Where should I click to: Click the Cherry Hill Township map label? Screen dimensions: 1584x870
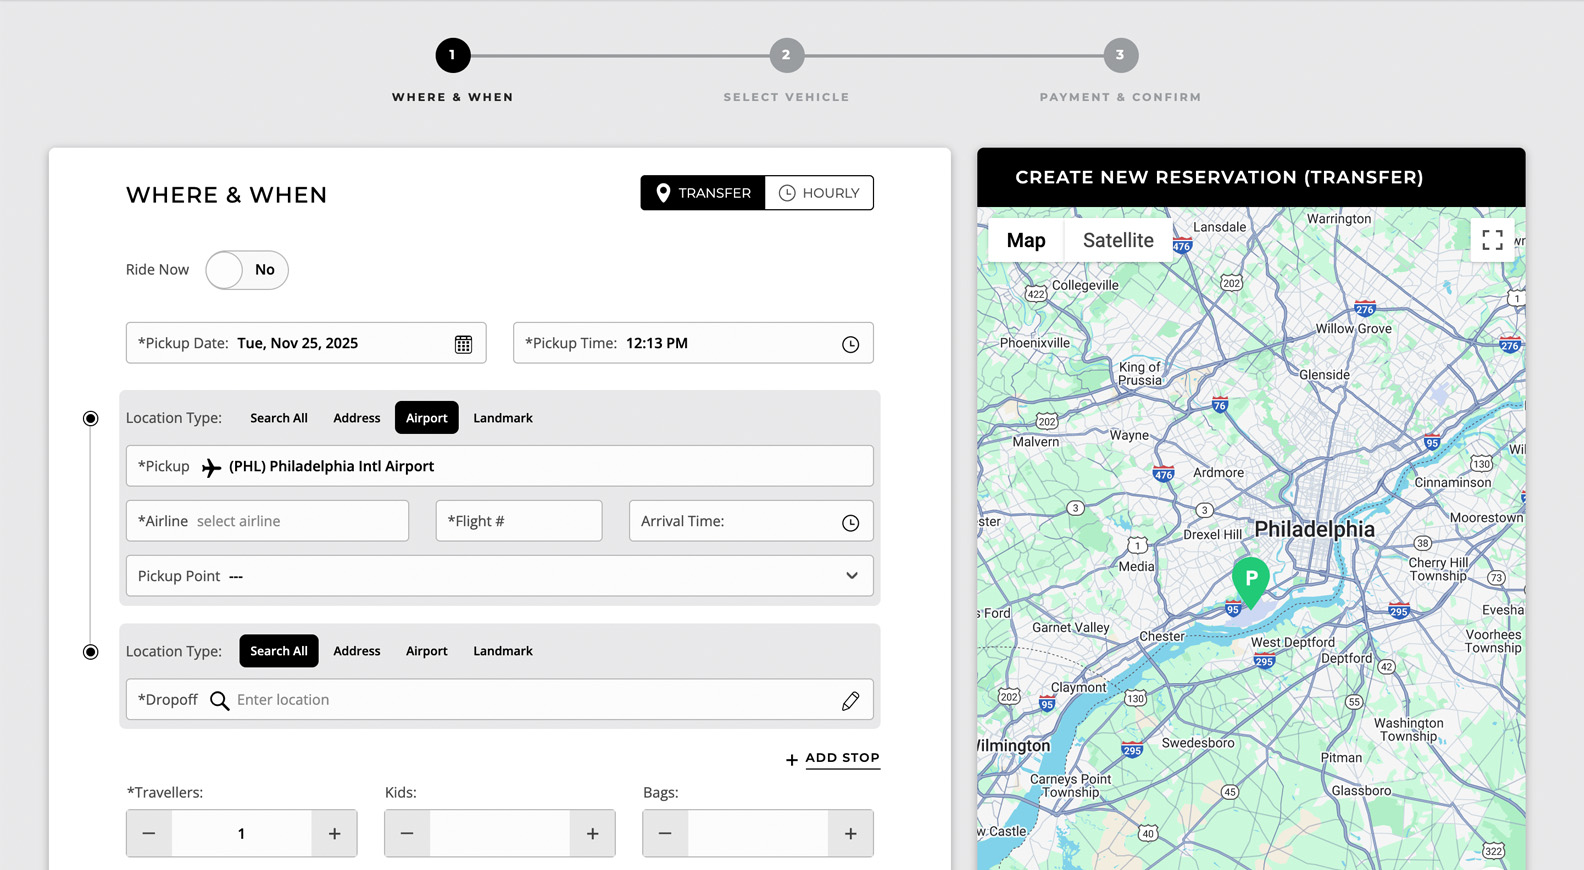tap(1438, 569)
